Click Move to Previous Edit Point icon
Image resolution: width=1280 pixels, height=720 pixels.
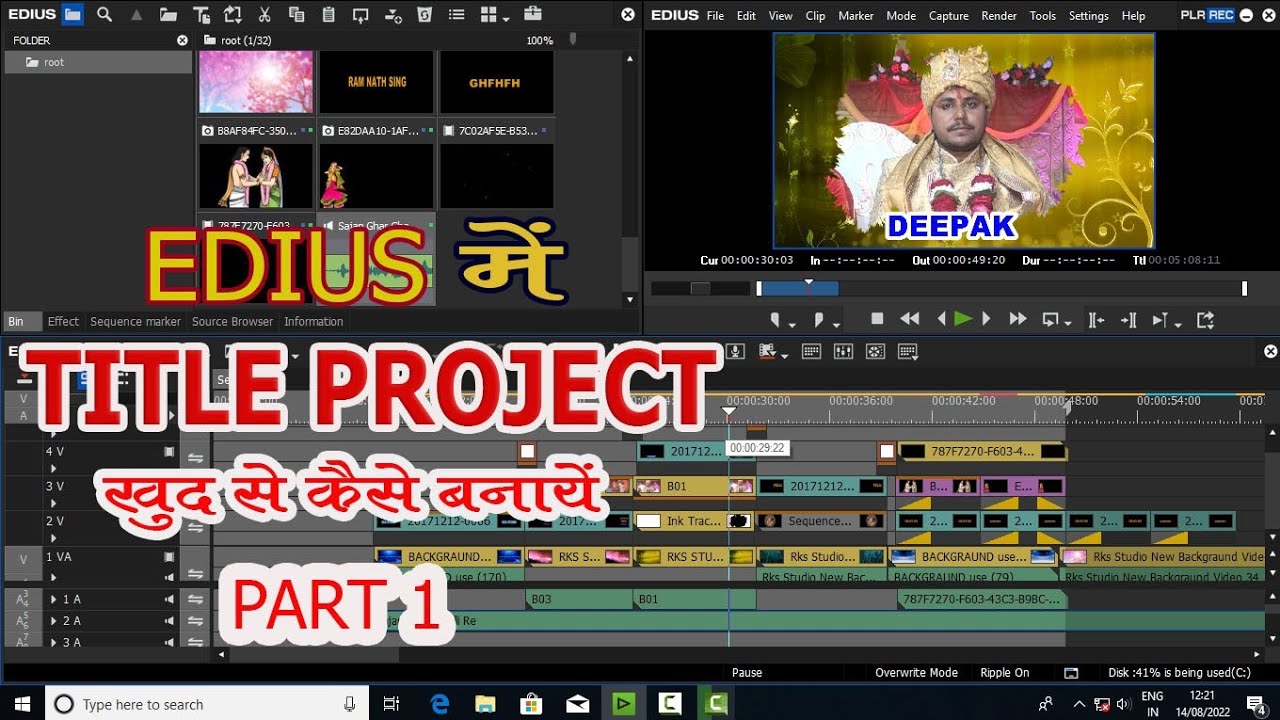[x=1096, y=320]
